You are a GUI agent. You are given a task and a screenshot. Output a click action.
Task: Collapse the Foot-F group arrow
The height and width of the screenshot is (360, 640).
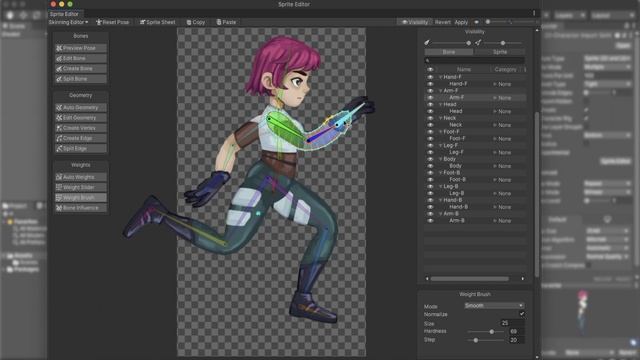pyautogui.click(x=441, y=131)
